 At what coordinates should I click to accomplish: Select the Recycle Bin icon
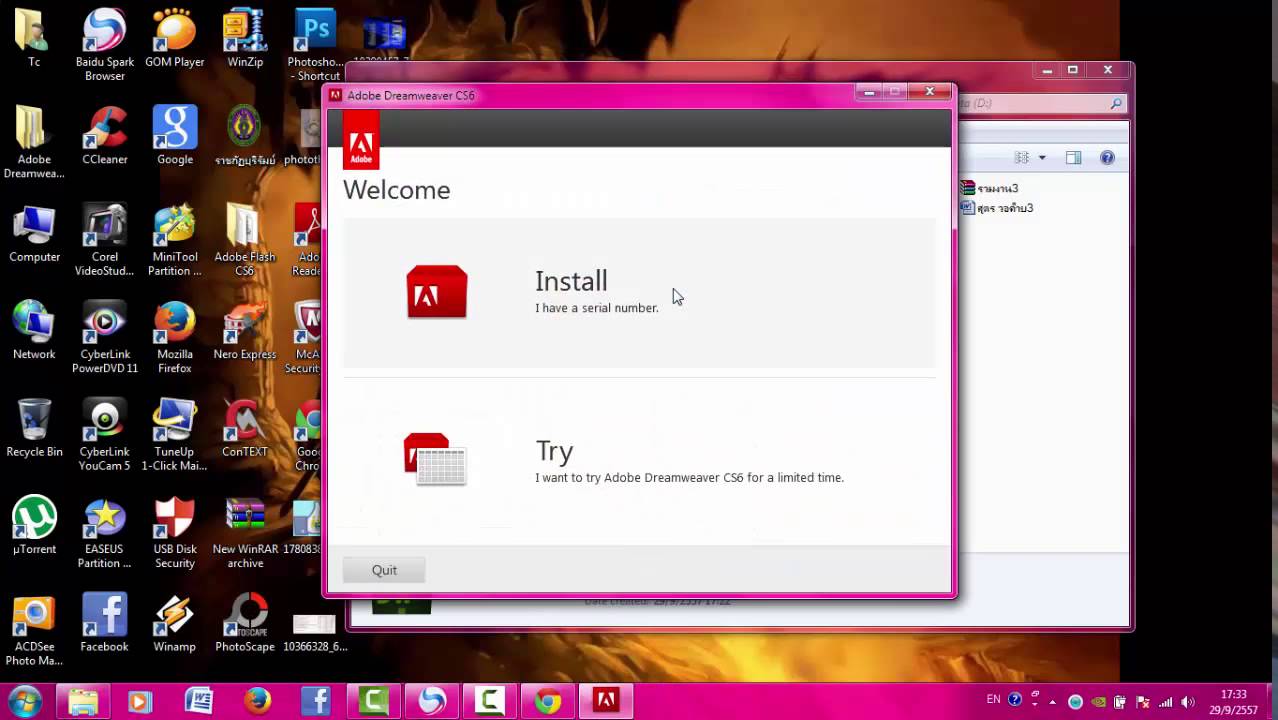(34, 428)
